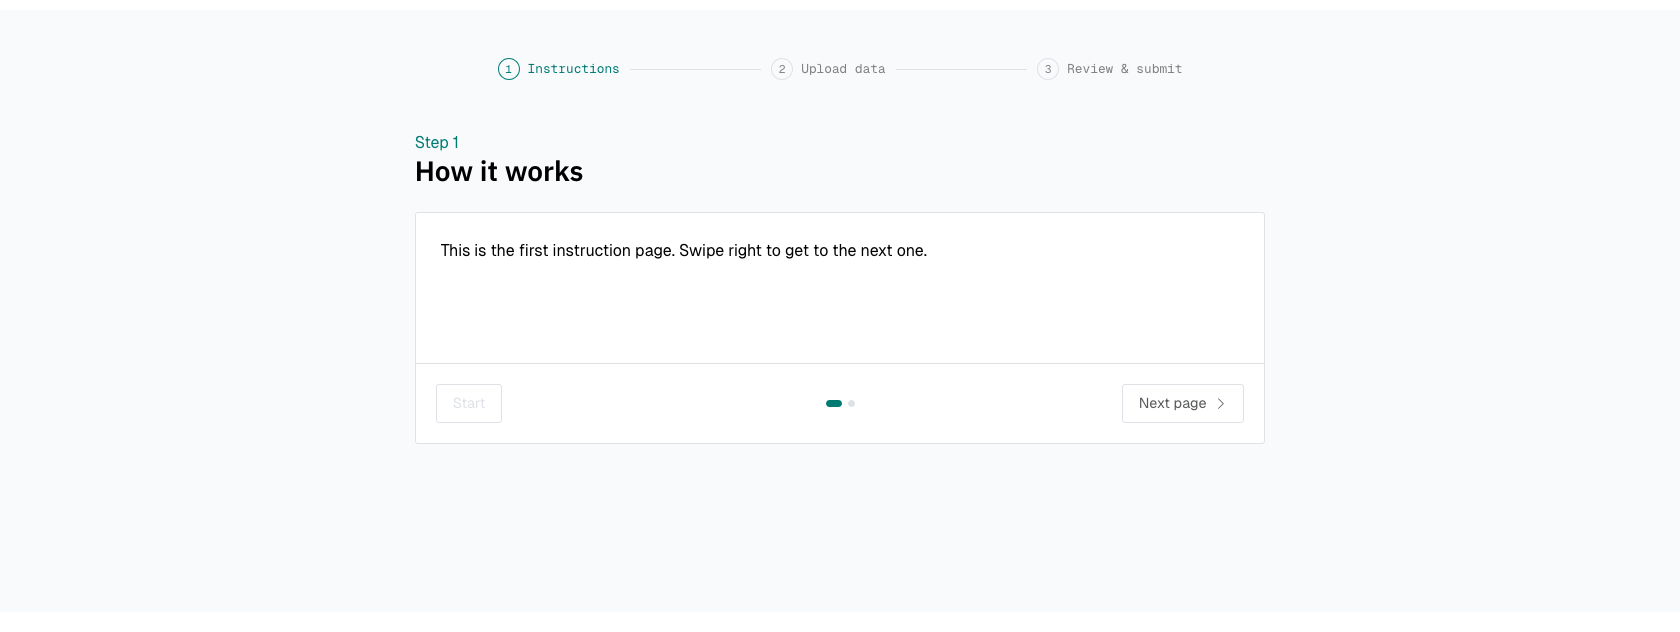Select the second pagination dot
The height and width of the screenshot is (632, 1680).
click(851, 403)
